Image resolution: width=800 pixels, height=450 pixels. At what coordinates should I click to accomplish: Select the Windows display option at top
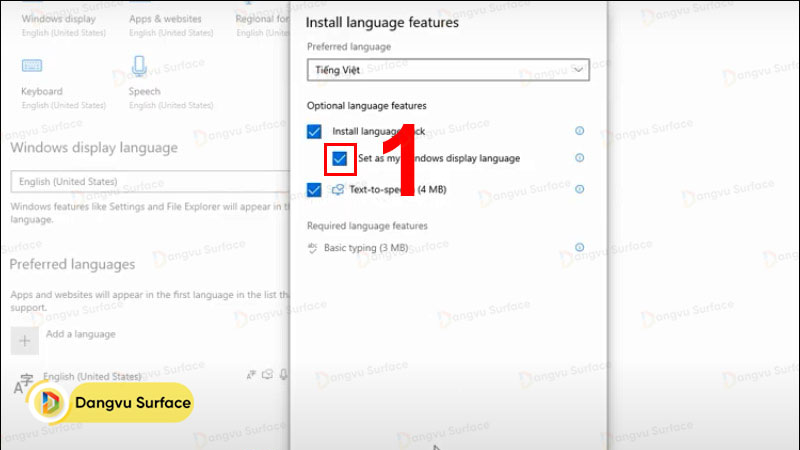pyautogui.click(x=58, y=18)
